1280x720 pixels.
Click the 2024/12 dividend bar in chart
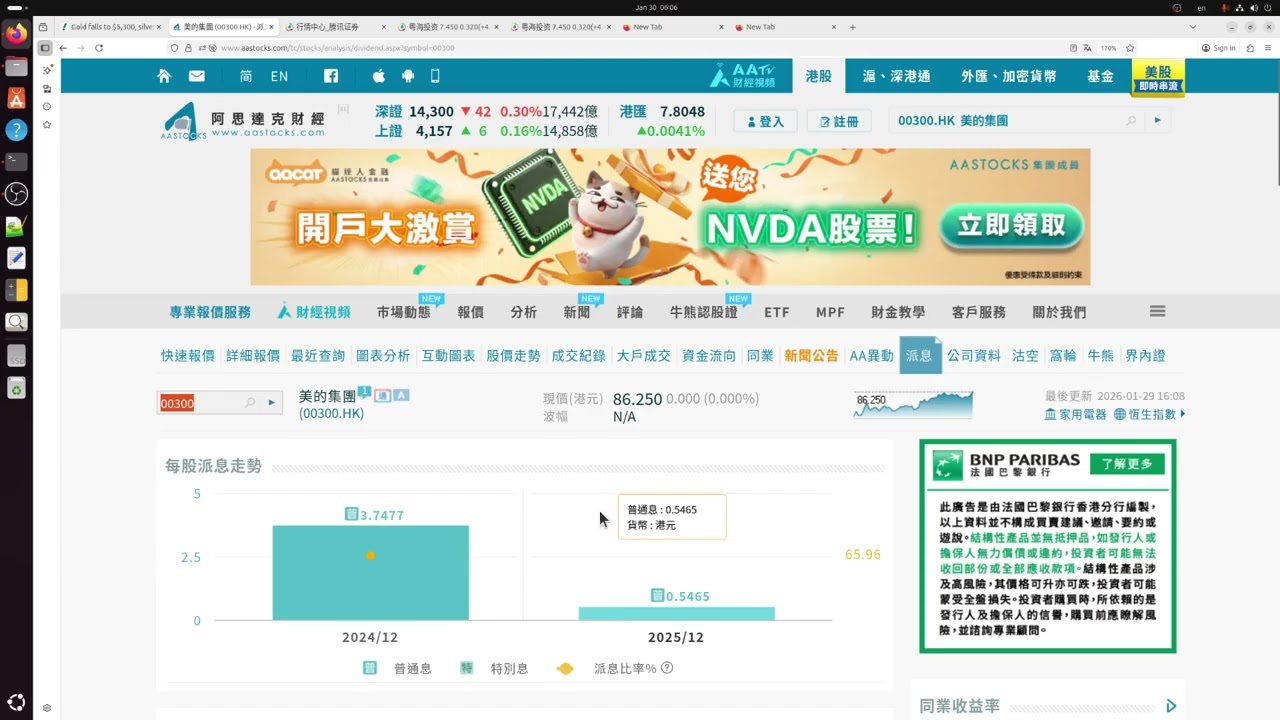370,573
